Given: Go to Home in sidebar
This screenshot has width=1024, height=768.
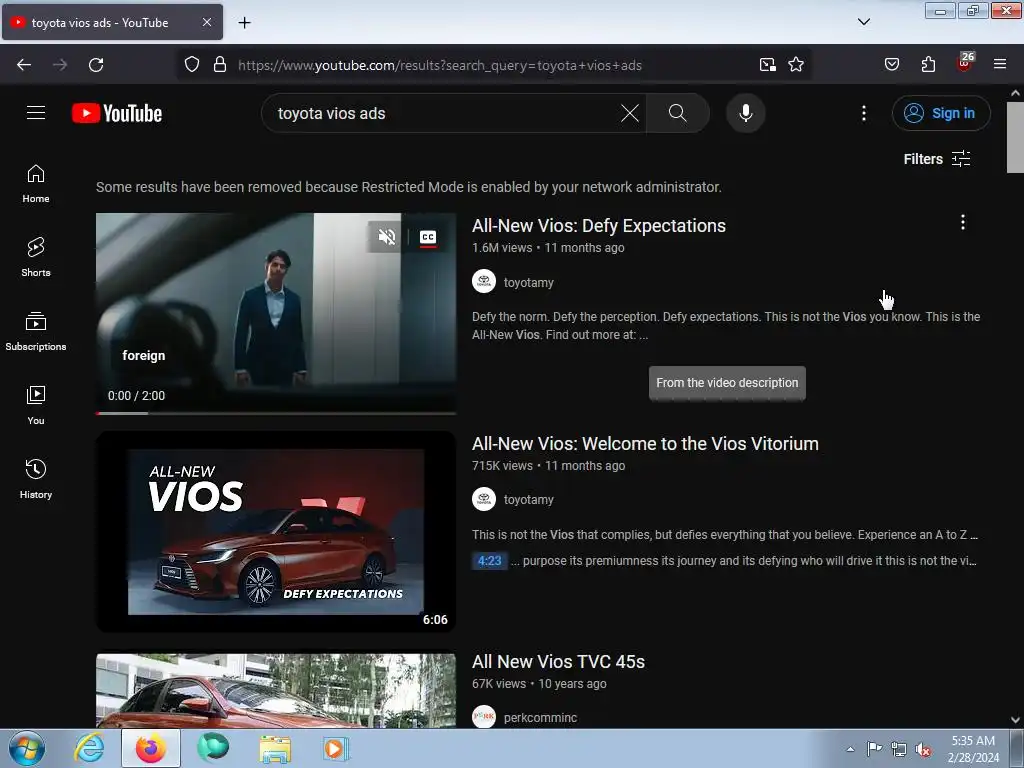Looking at the screenshot, I should (36, 184).
